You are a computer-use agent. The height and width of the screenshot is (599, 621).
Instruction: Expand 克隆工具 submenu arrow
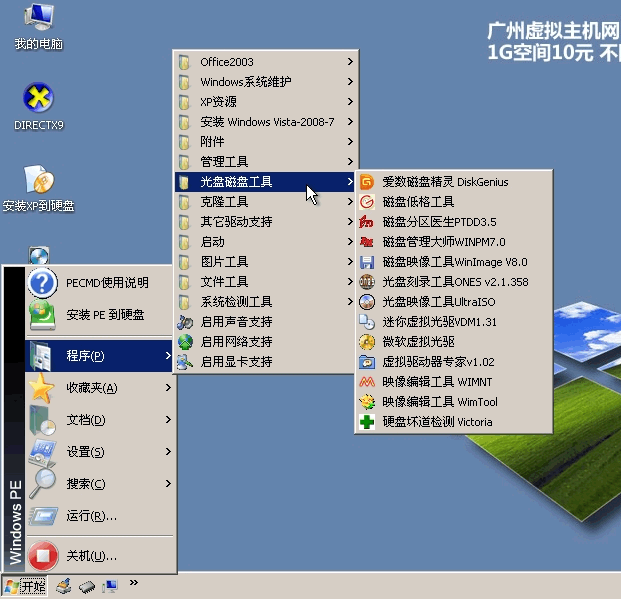350,202
